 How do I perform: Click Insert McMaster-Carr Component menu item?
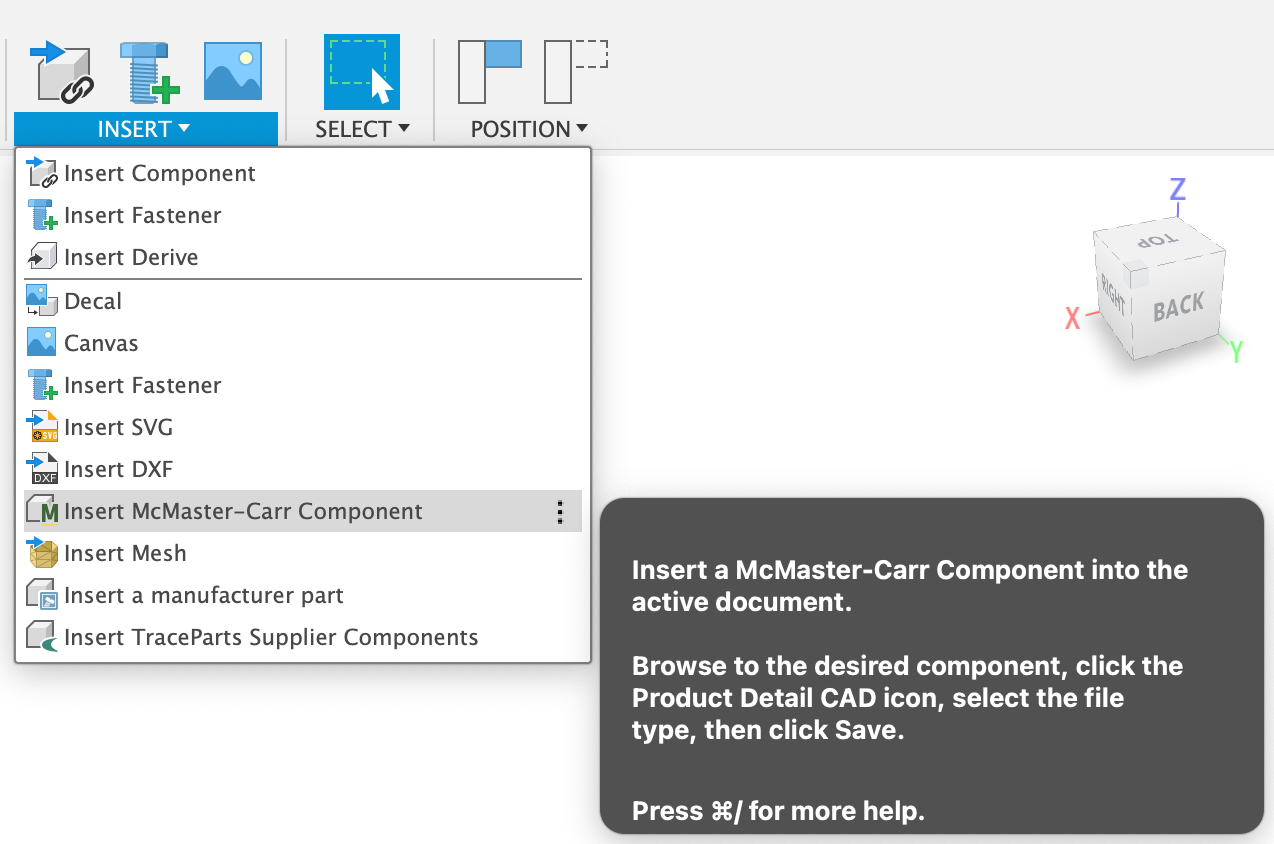[x=243, y=512]
